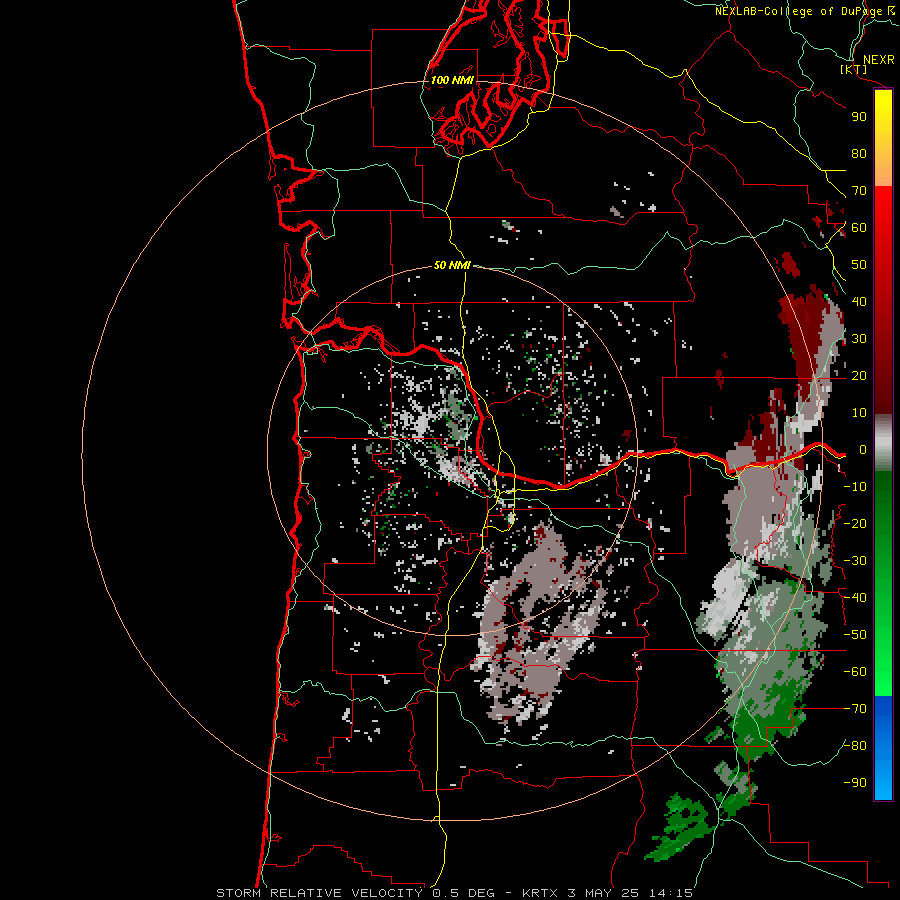
Task: Click the -30 value on velocity scale
Action: pyautogui.click(x=855, y=561)
